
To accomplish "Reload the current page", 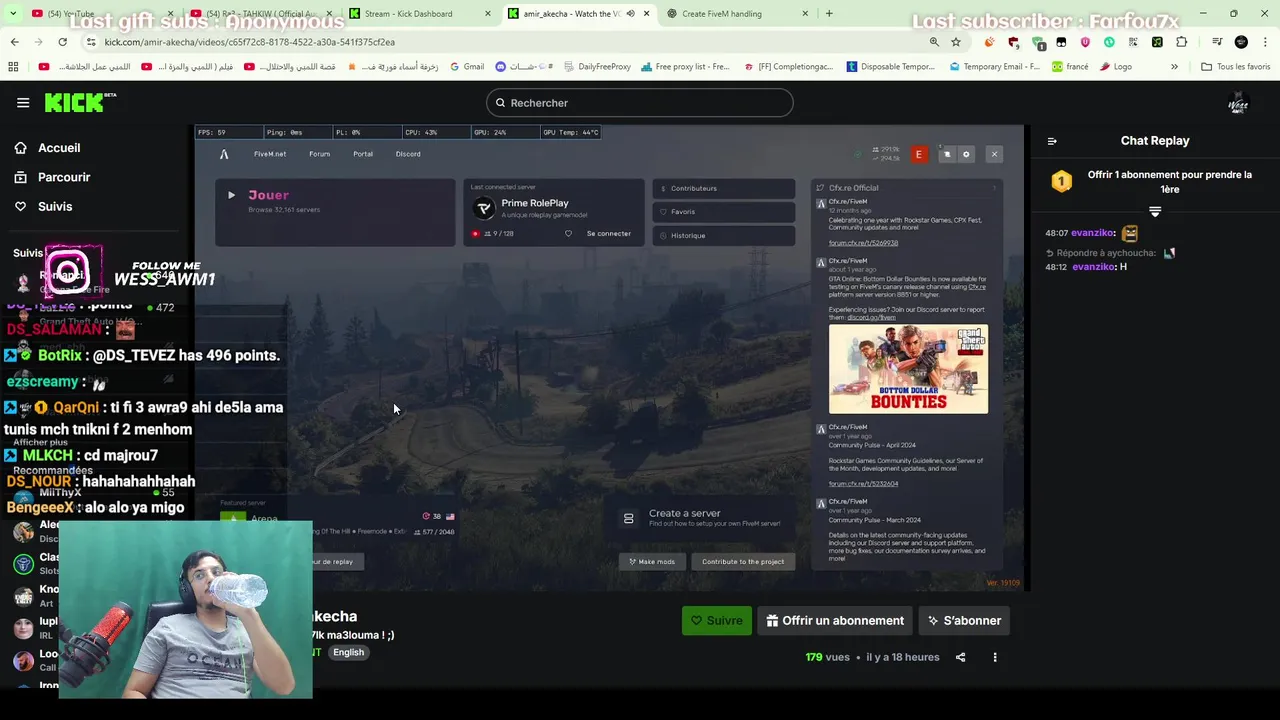I will (62, 42).
